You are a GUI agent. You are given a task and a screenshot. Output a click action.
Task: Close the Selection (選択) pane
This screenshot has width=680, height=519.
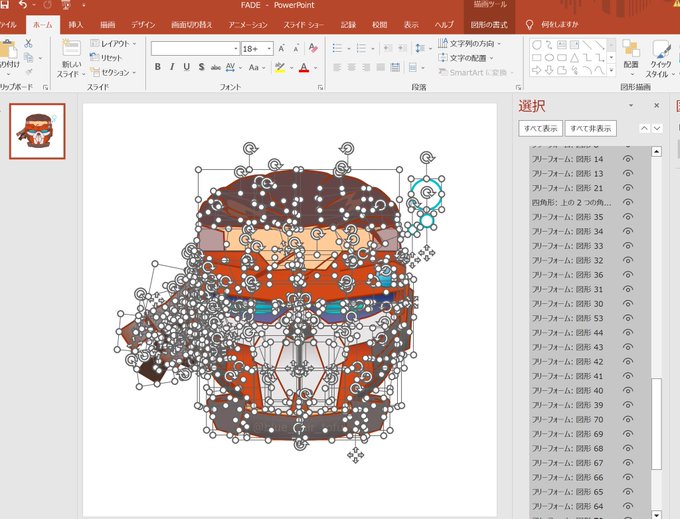tap(657, 105)
